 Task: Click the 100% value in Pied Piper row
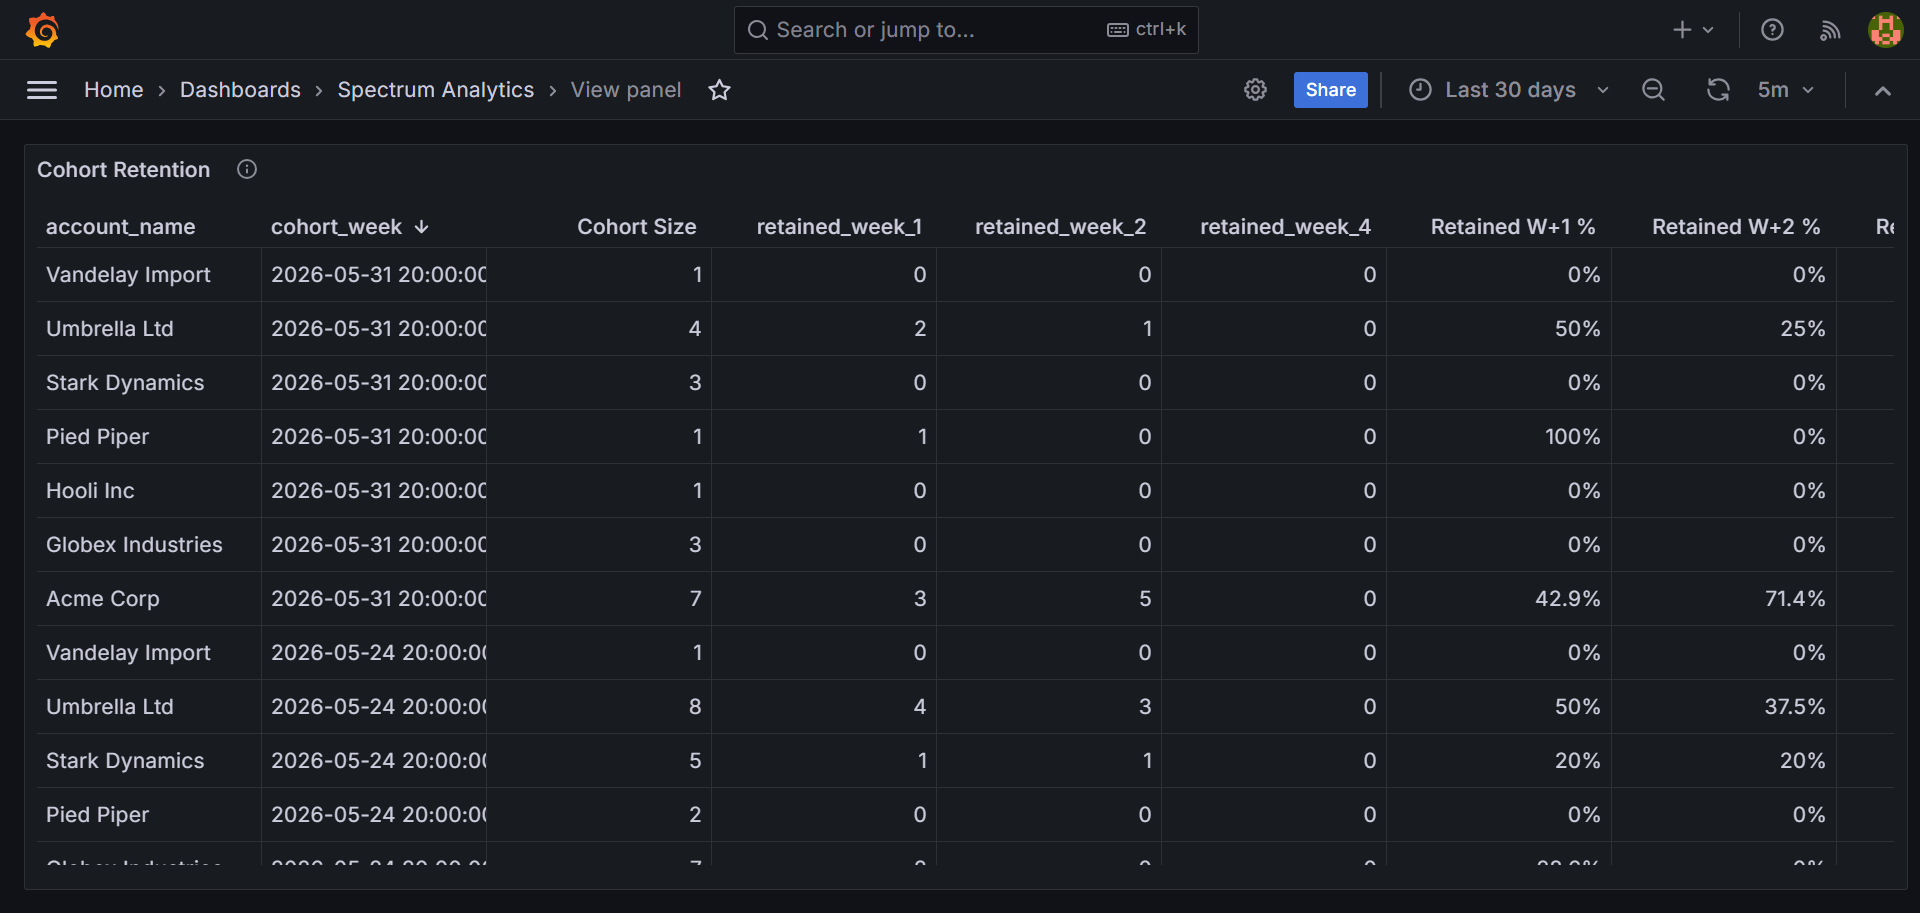(1572, 437)
